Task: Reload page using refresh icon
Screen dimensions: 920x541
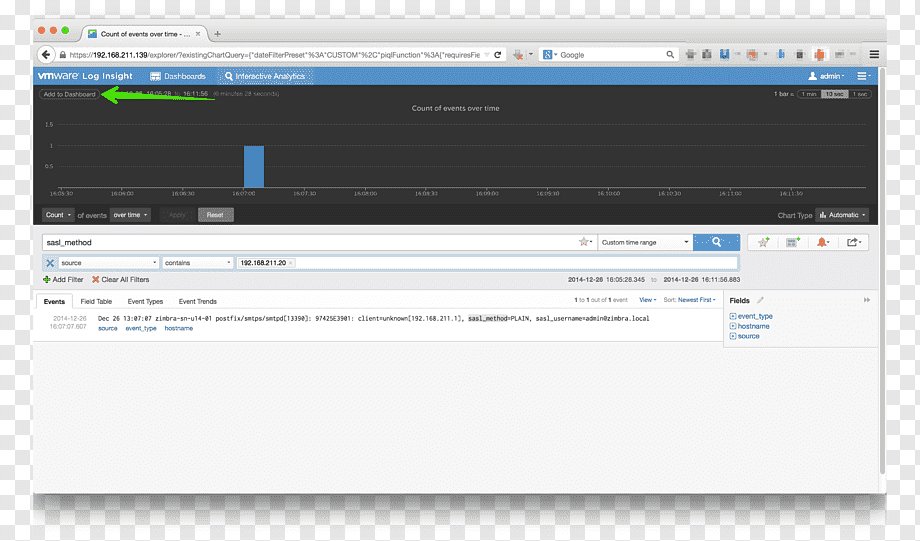Action: (x=498, y=55)
